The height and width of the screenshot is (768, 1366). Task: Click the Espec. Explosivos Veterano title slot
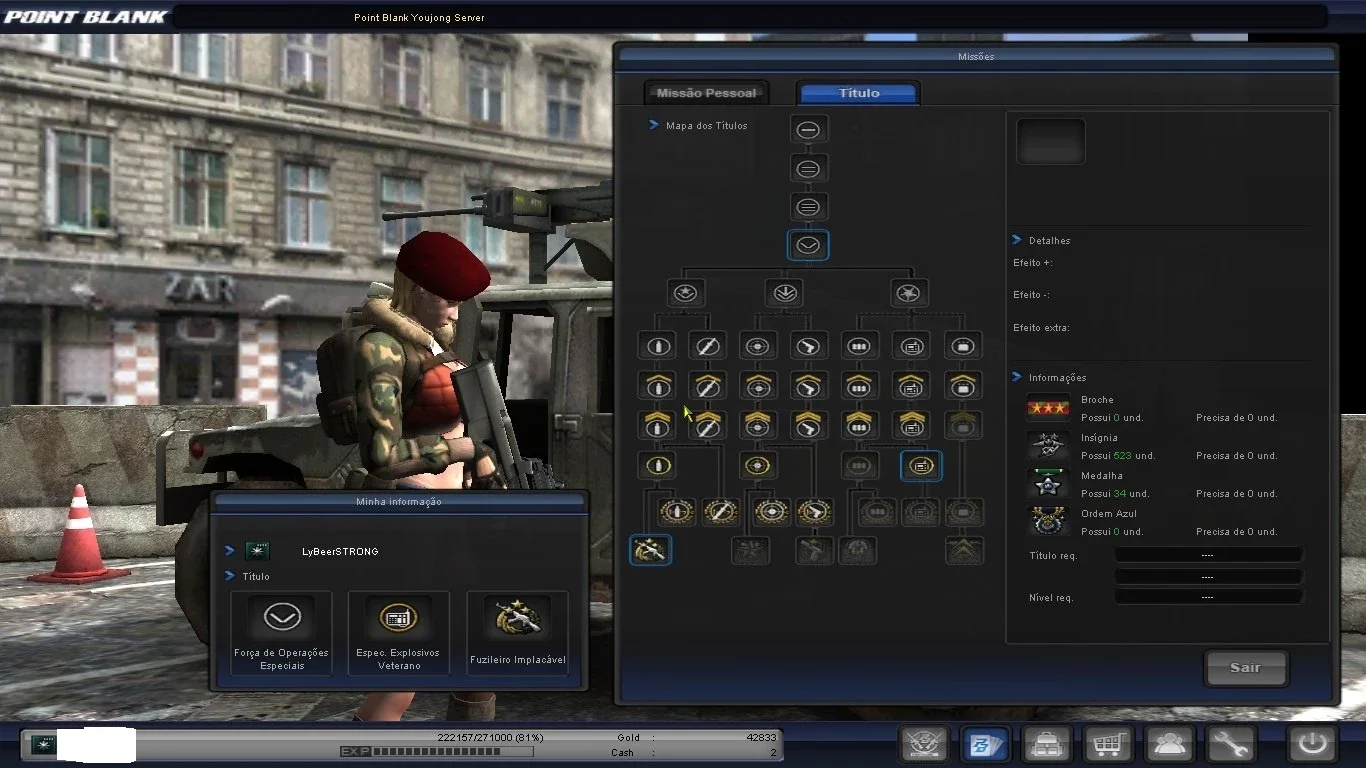(x=399, y=633)
